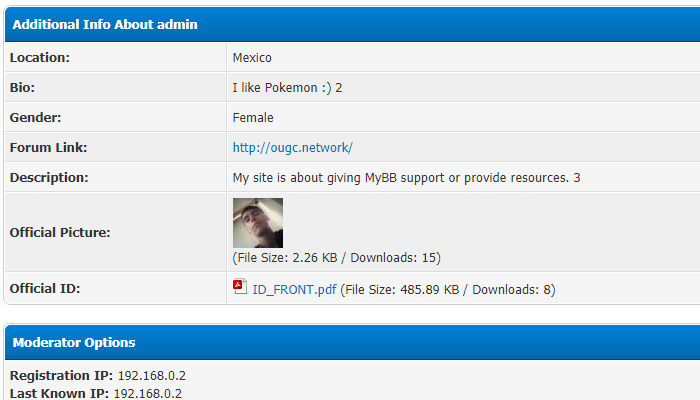Screen dimensions: 700x400
Task: Click the 'Additional Info About admin' header
Action: click(105, 24)
